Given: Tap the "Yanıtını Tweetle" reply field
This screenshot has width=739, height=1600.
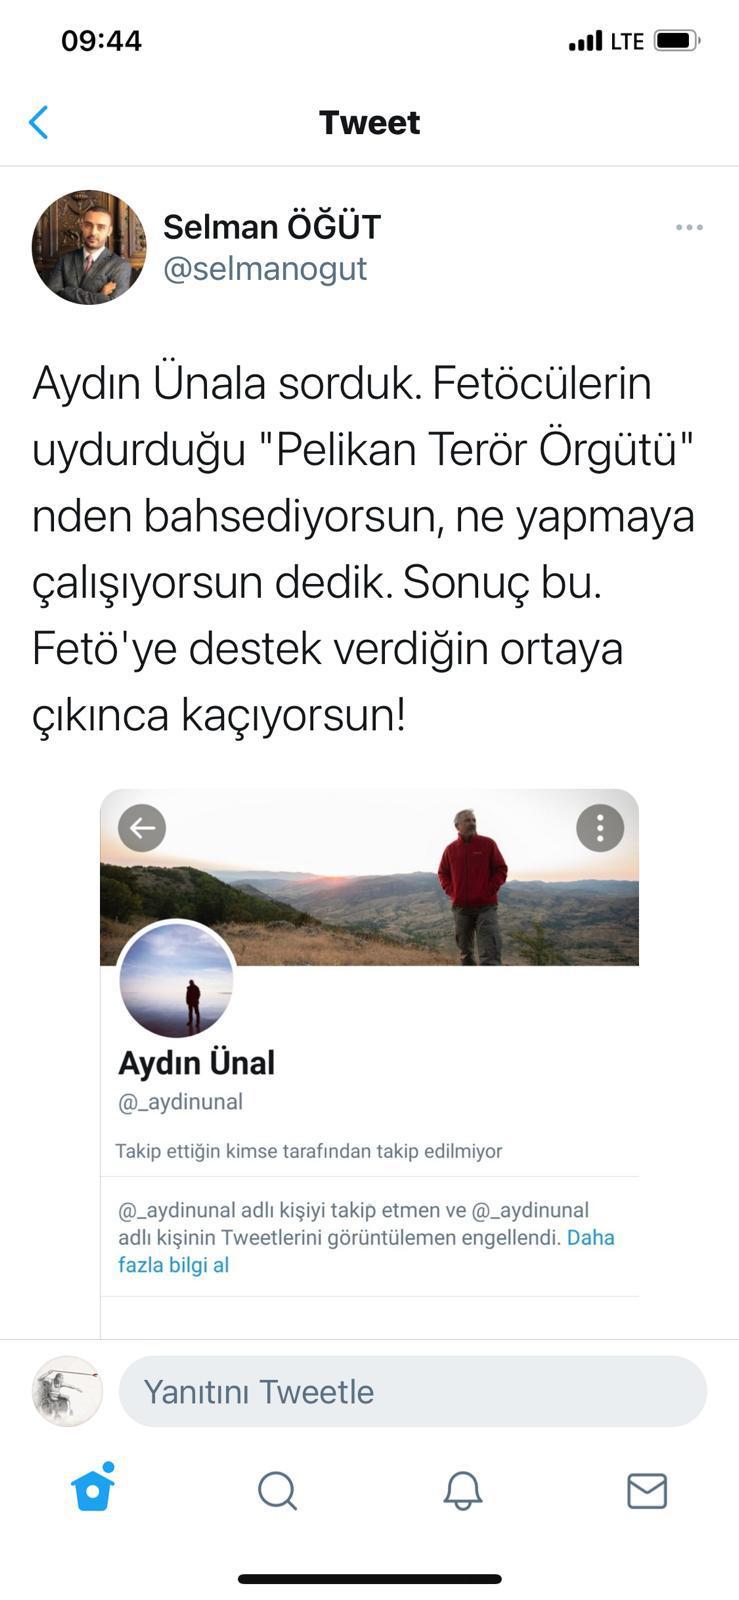Looking at the screenshot, I should [x=413, y=1391].
